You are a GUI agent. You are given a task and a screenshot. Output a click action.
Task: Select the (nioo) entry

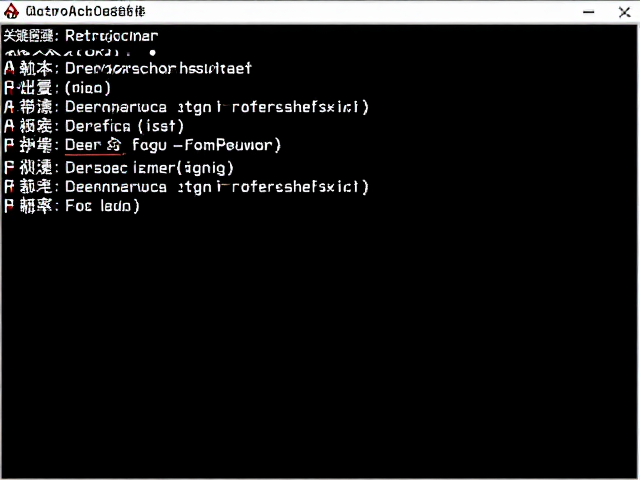[88, 88]
